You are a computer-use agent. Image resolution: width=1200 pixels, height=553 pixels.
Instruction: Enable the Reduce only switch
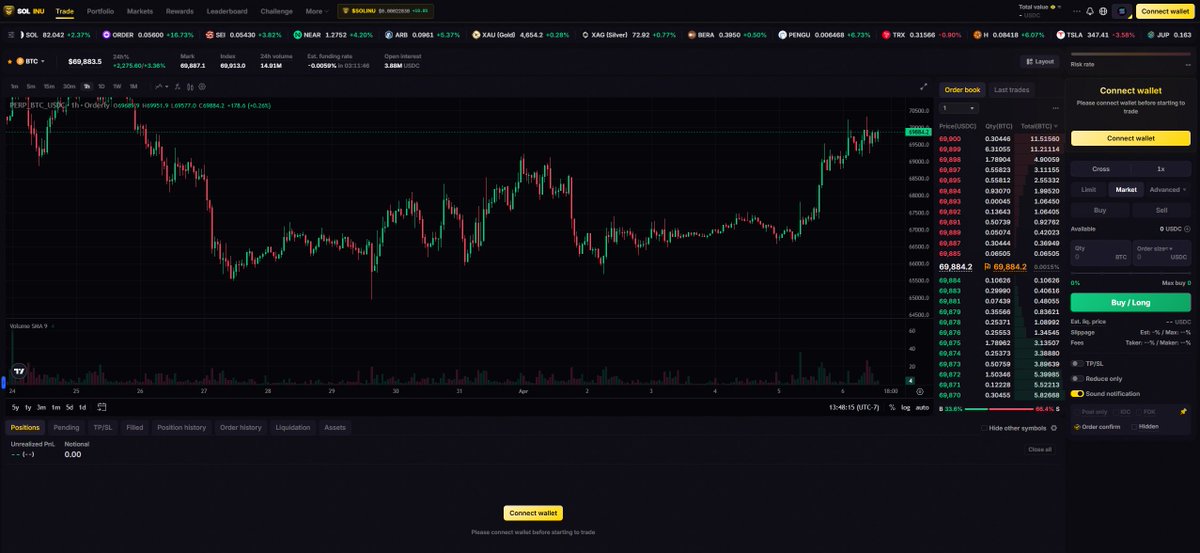(x=1076, y=378)
